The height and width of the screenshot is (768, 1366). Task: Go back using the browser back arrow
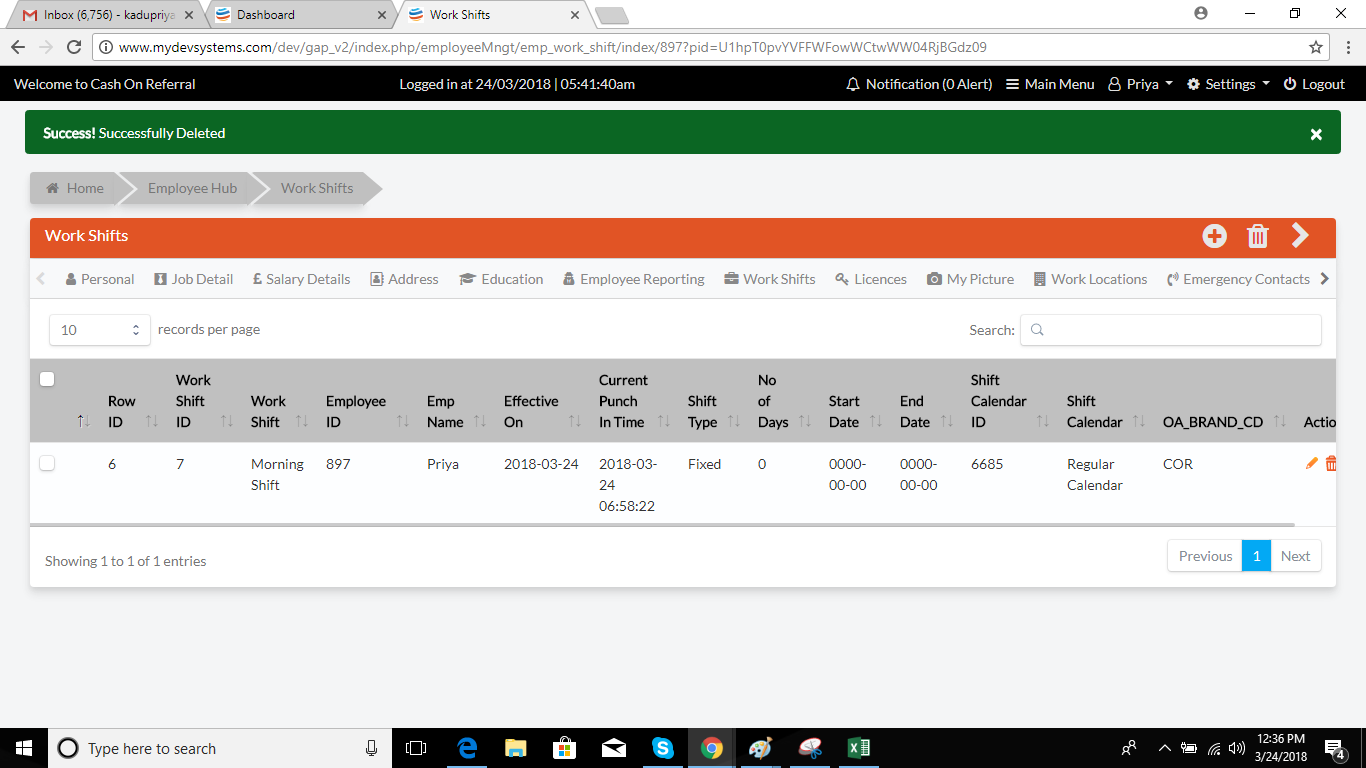(18, 47)
